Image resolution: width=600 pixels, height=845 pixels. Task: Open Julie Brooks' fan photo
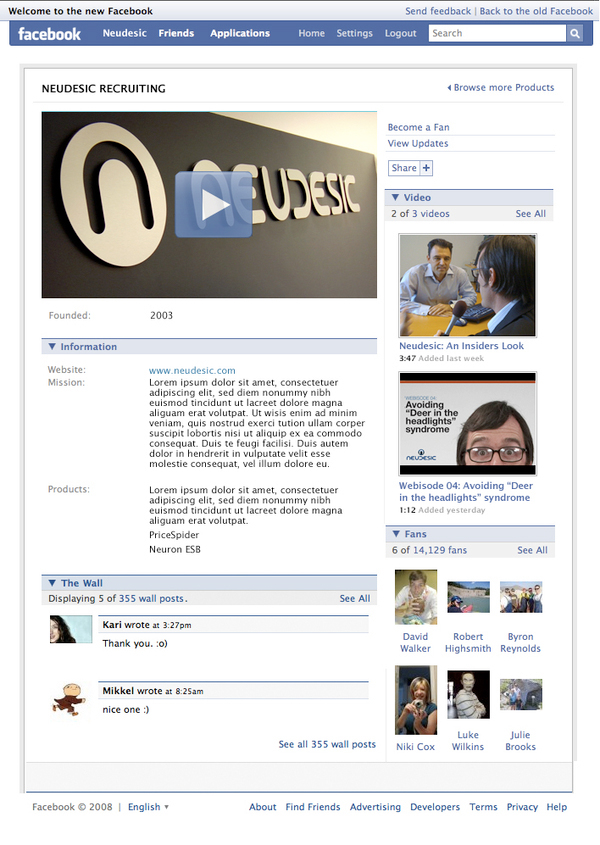[x=521, y=694]
